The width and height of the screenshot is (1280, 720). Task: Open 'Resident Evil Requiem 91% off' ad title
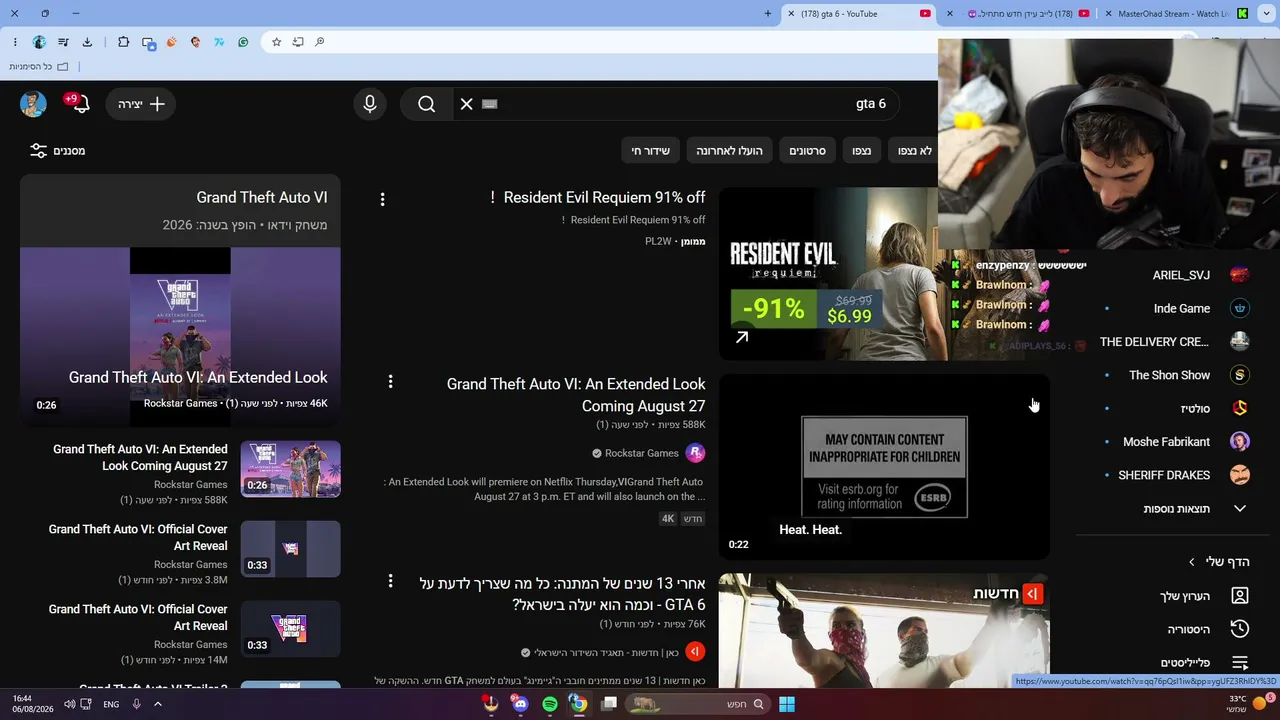click(x=598, y=198)
